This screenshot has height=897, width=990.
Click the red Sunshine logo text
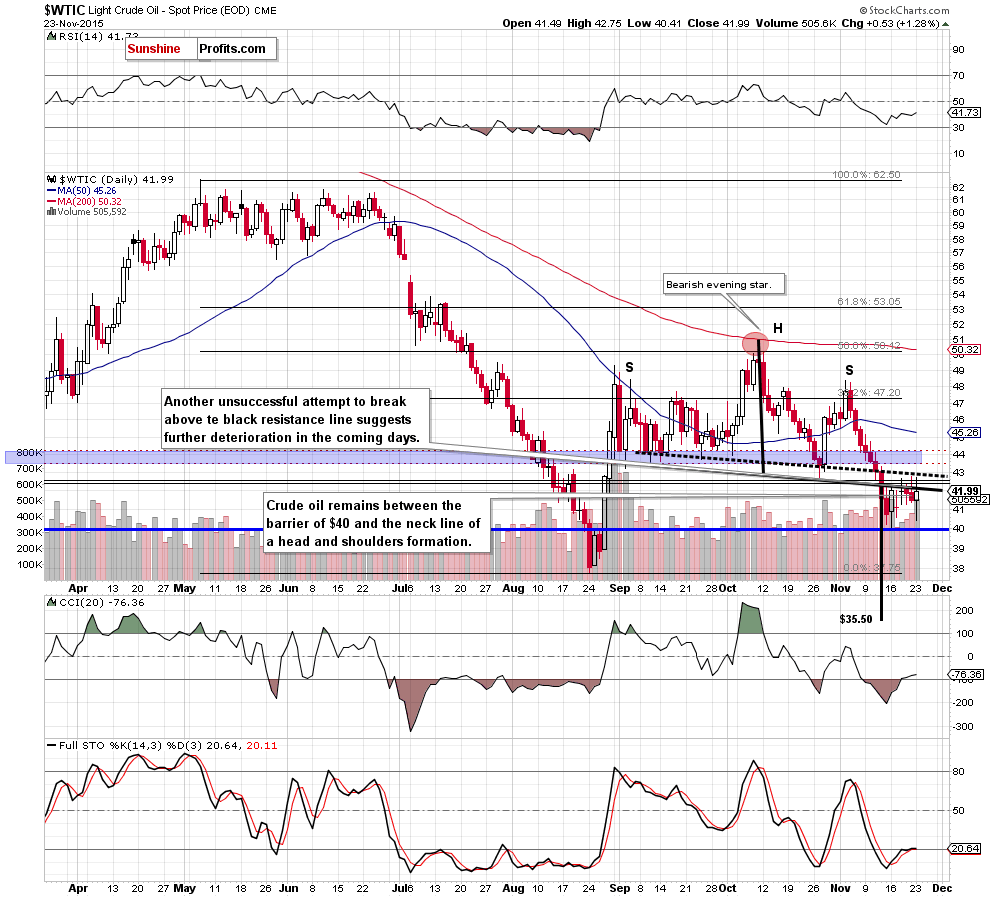tap(153, 49)
